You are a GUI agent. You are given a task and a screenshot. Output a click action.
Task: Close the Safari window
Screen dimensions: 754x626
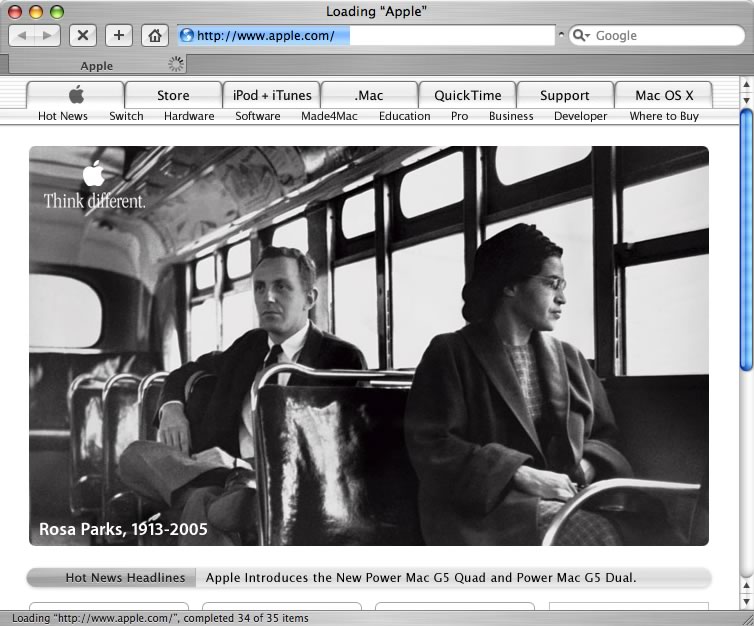[x=15, y=11]
